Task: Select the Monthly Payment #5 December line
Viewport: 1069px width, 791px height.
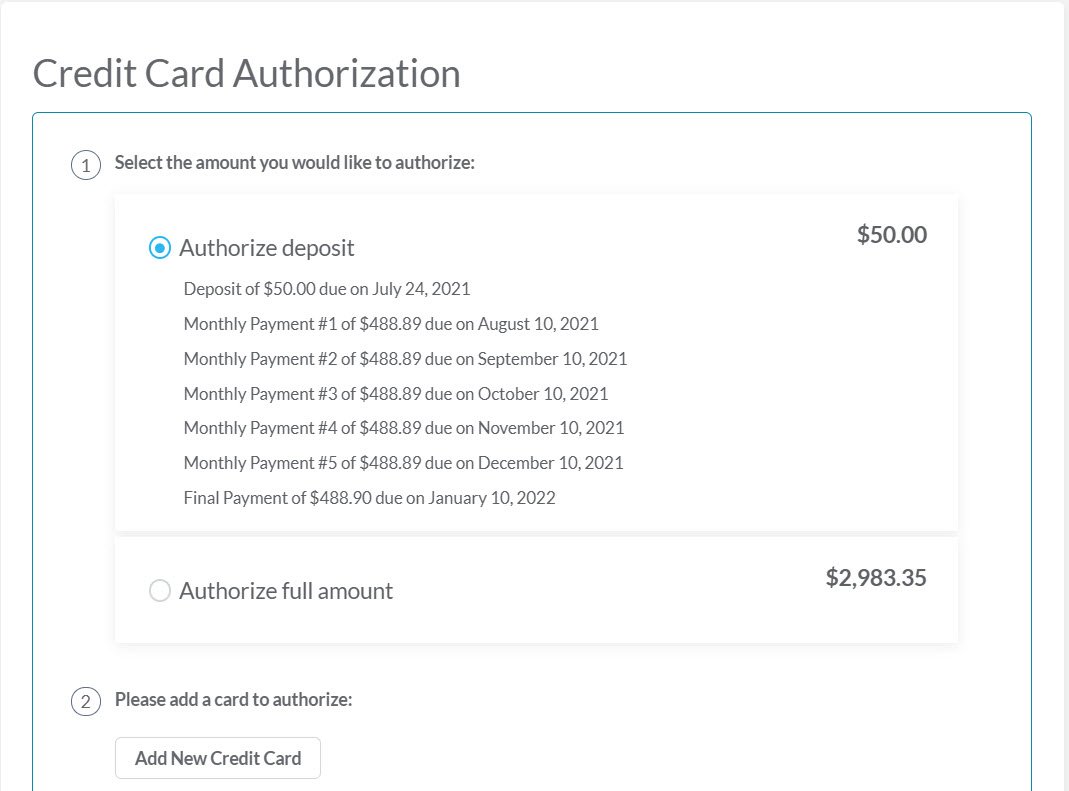Action: 403,463
